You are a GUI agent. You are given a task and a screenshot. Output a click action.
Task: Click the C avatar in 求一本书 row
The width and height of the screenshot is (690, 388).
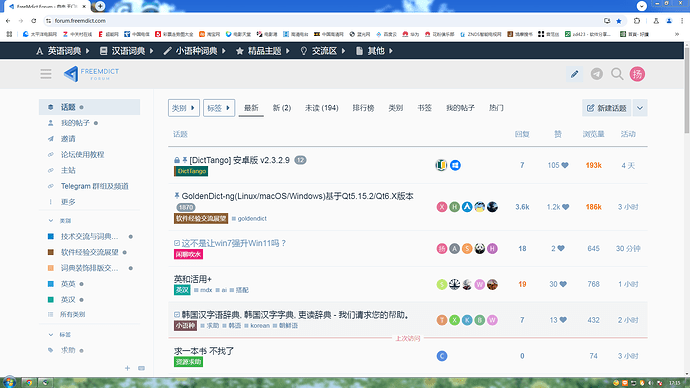pos(442,356)
